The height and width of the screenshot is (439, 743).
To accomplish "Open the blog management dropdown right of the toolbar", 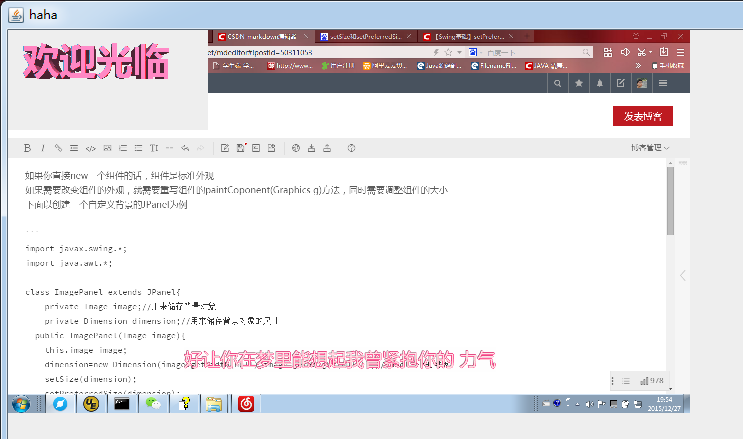I will tap(650, 148).
